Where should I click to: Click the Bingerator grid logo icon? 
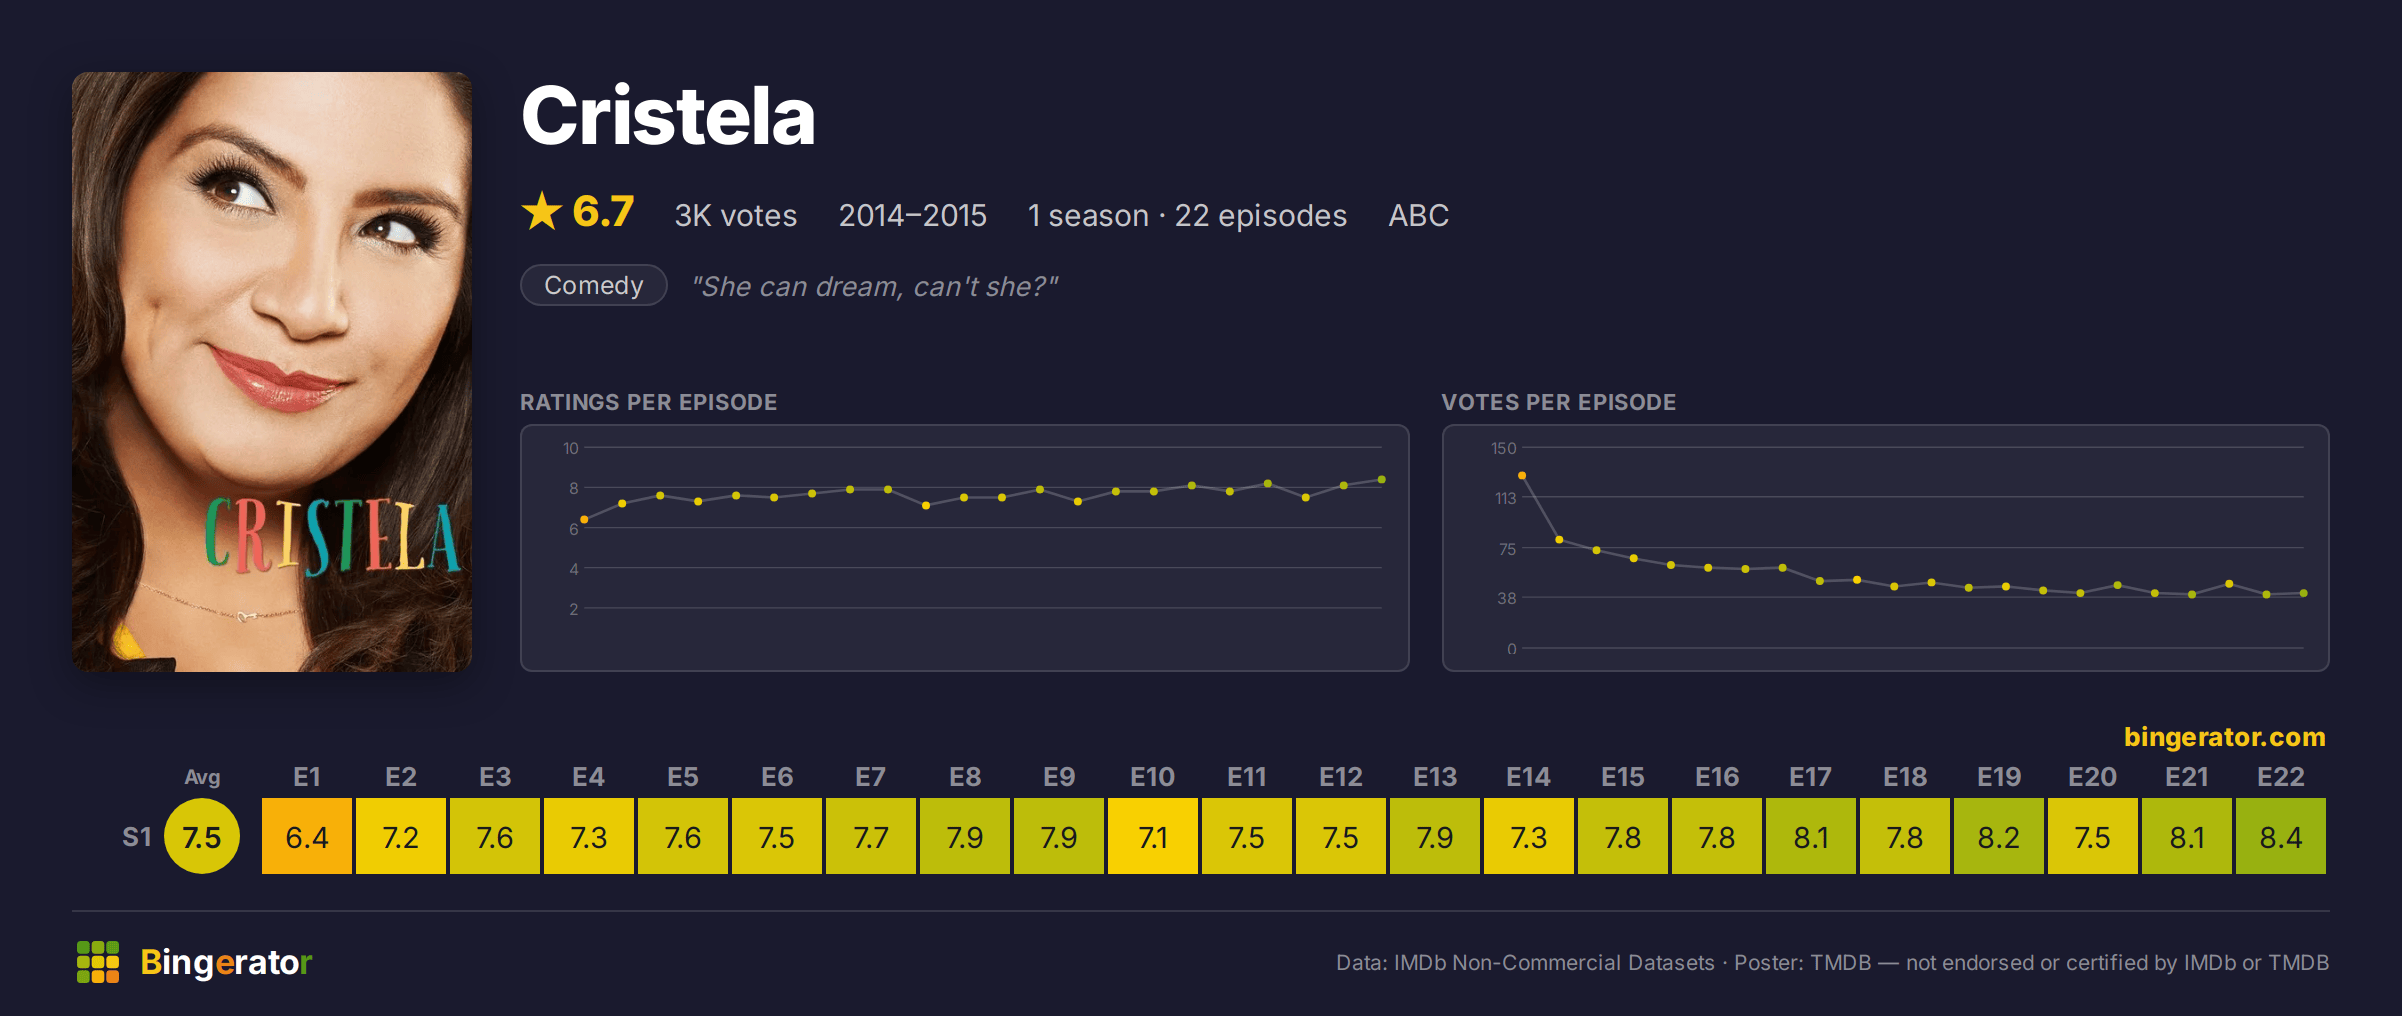click(98, 962)
